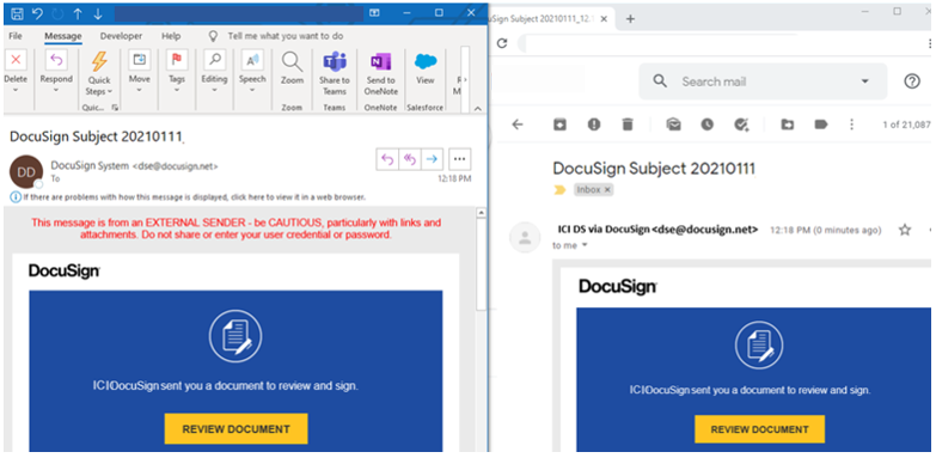Click Share to Teams in the Outlook ribbon
Viewport: 935px width, 455px height.
point(334,70)
